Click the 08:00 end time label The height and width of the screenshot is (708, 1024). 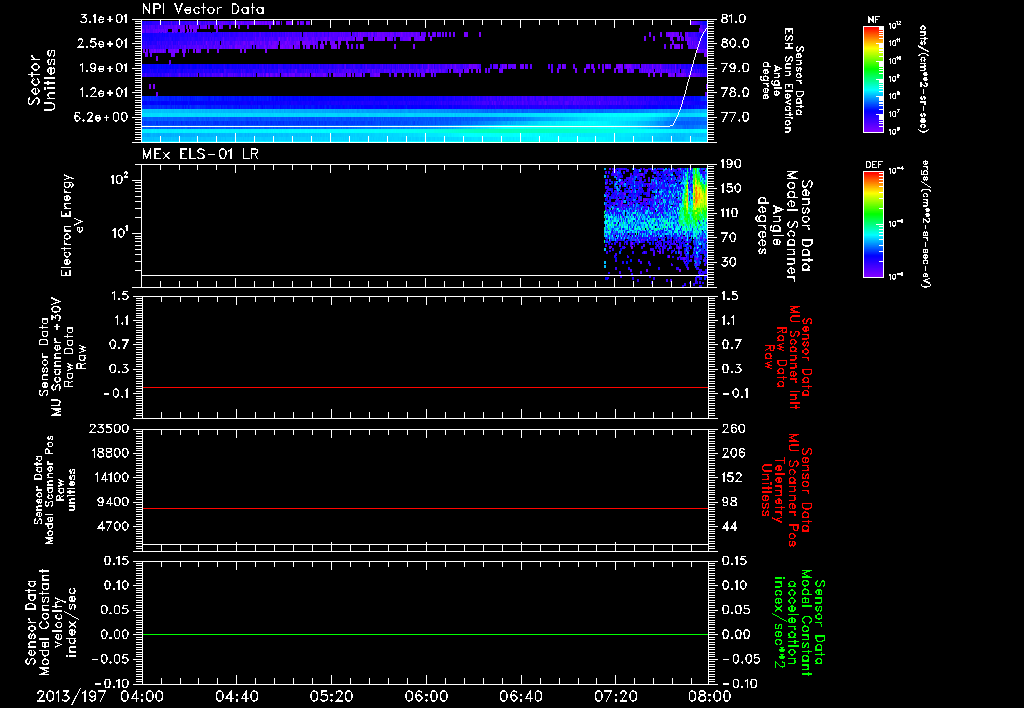[709, 695]
